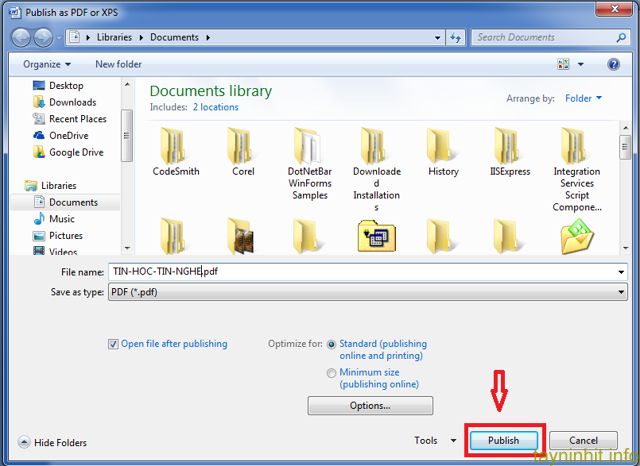The image size is (640, 466).
Task: Select OneDrive in the navigation pane
Action: (x=68, y=135)
